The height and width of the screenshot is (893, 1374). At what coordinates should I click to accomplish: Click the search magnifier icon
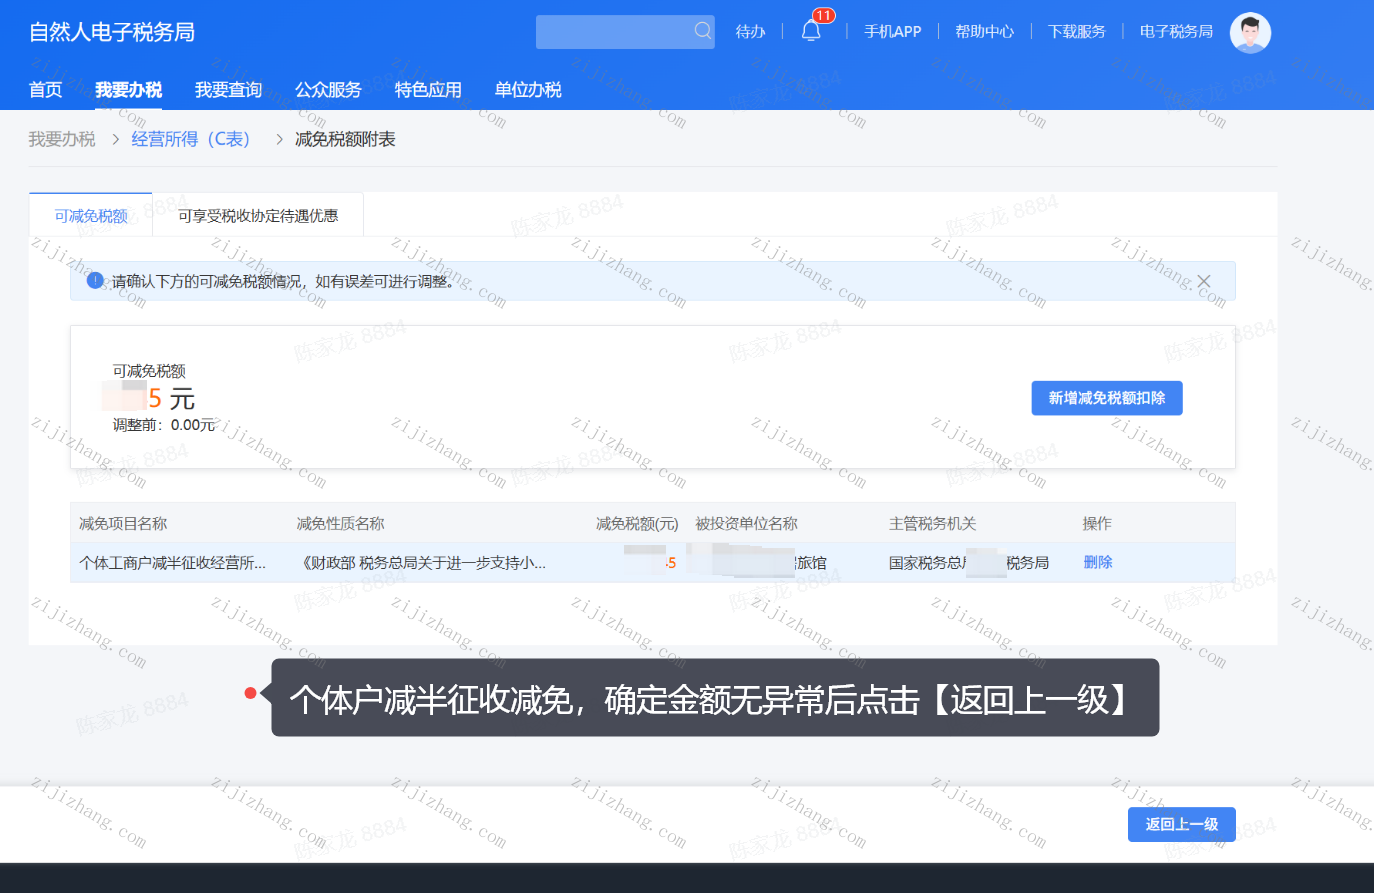(703, 31)
